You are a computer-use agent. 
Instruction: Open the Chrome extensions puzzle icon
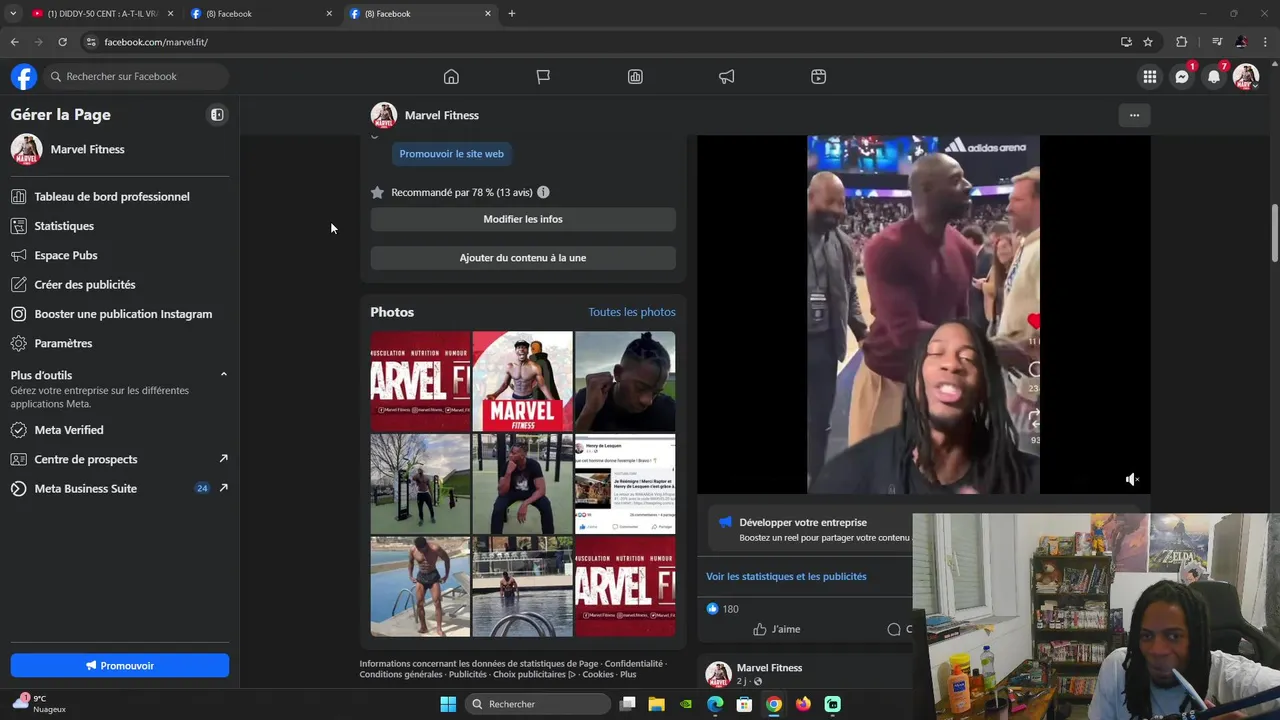(1181, 42)
